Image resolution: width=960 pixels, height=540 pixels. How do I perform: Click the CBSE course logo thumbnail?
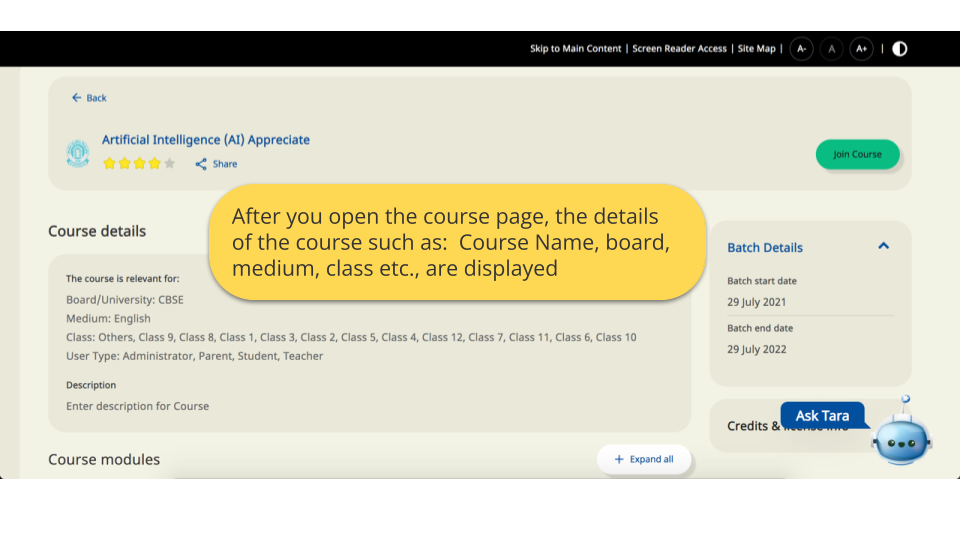(x=78, y=153)
